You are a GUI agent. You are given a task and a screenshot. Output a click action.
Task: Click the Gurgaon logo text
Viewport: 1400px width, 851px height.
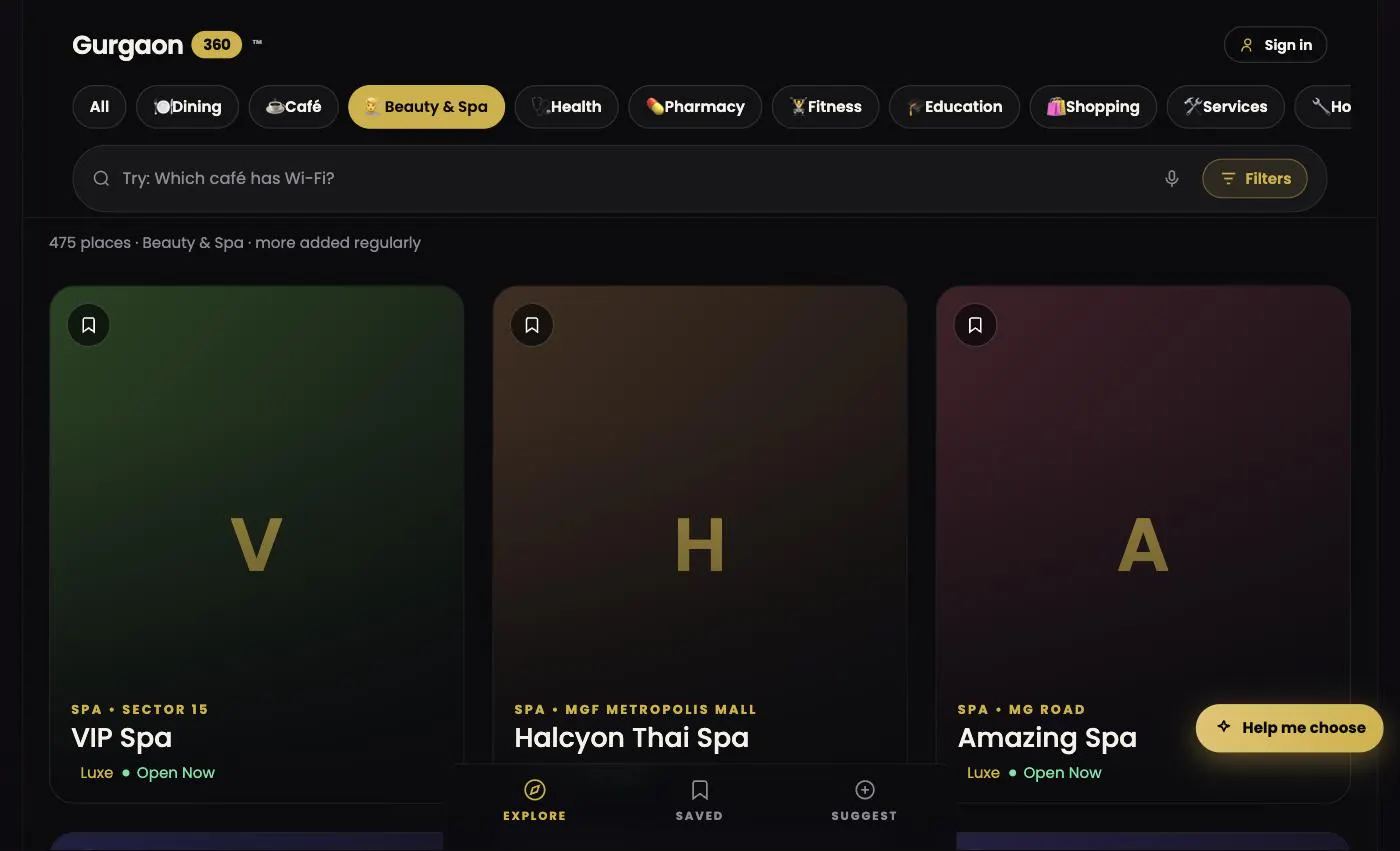point(128,45)
